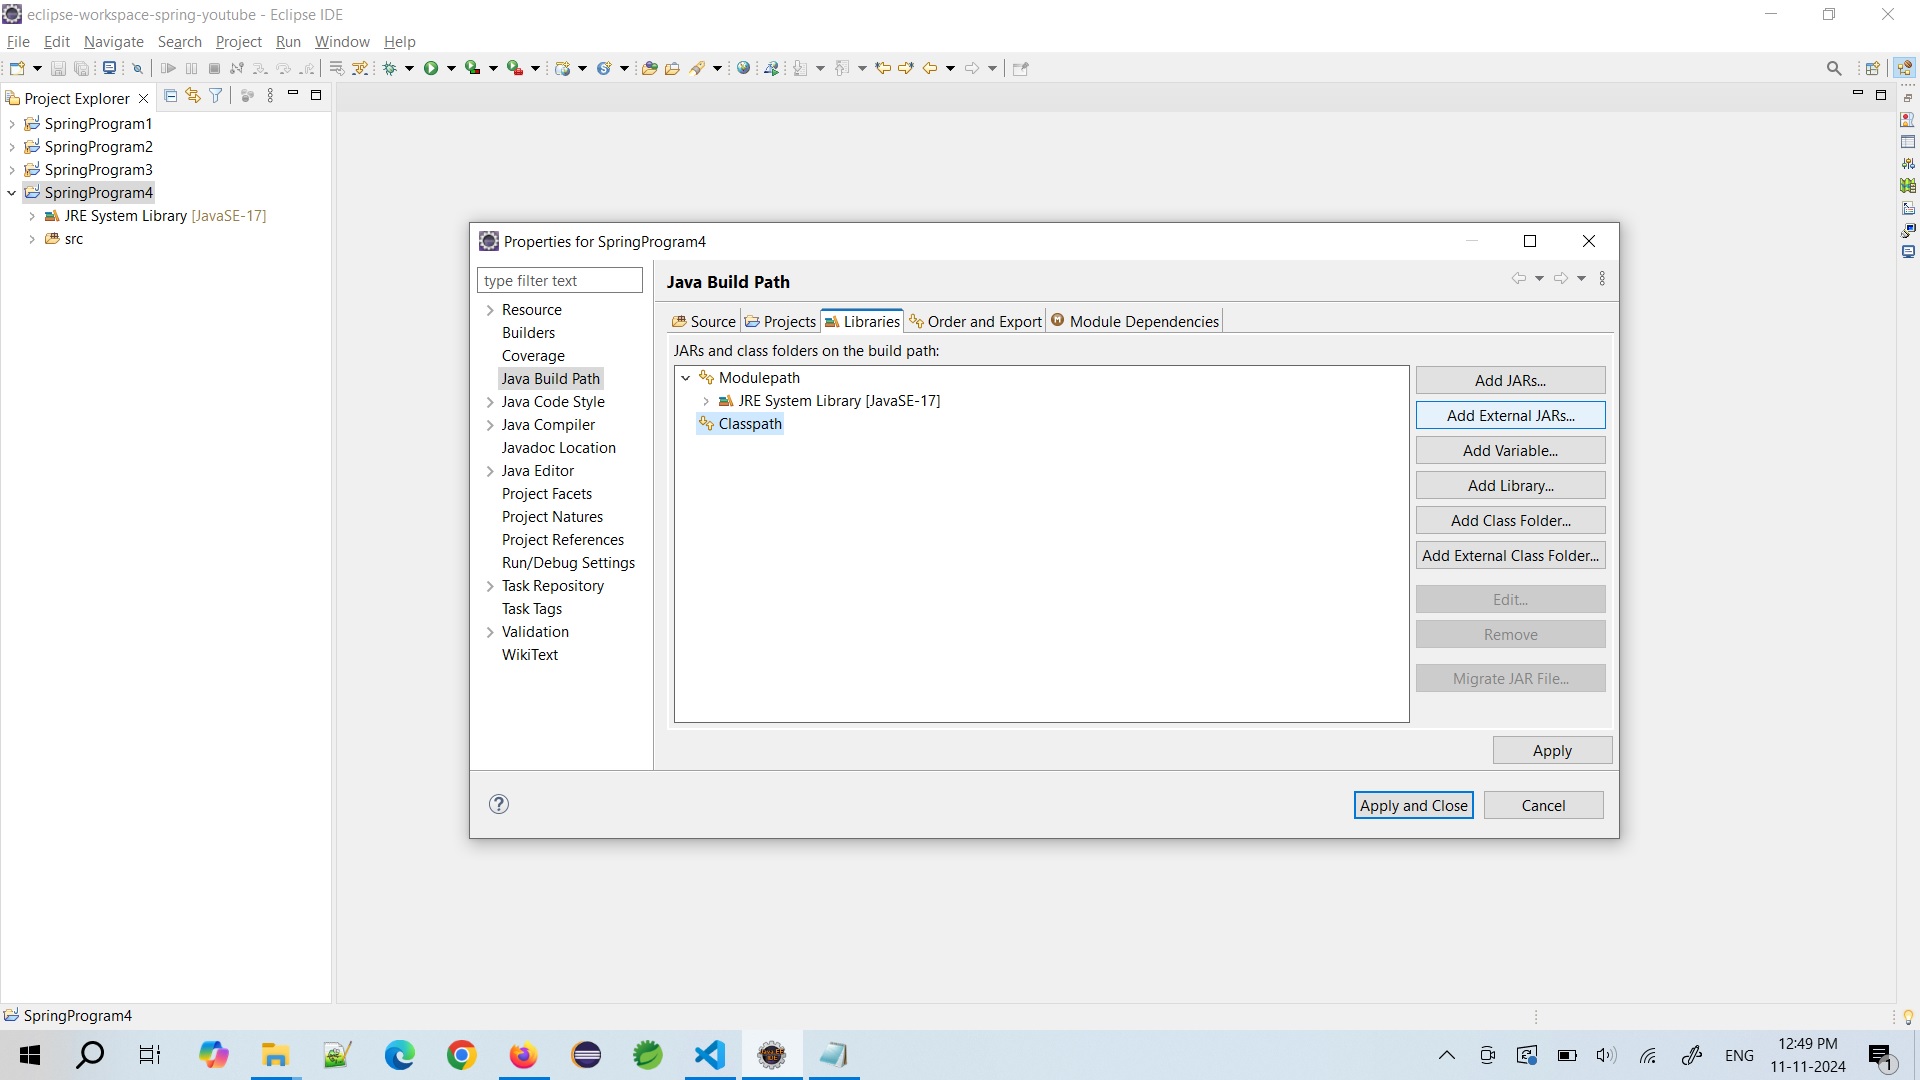Viewport: 1920px width, 1080px height.
Task: Expand the src folder in SpringProgram4
Action: pyautogui.click(x=32, y=239)
